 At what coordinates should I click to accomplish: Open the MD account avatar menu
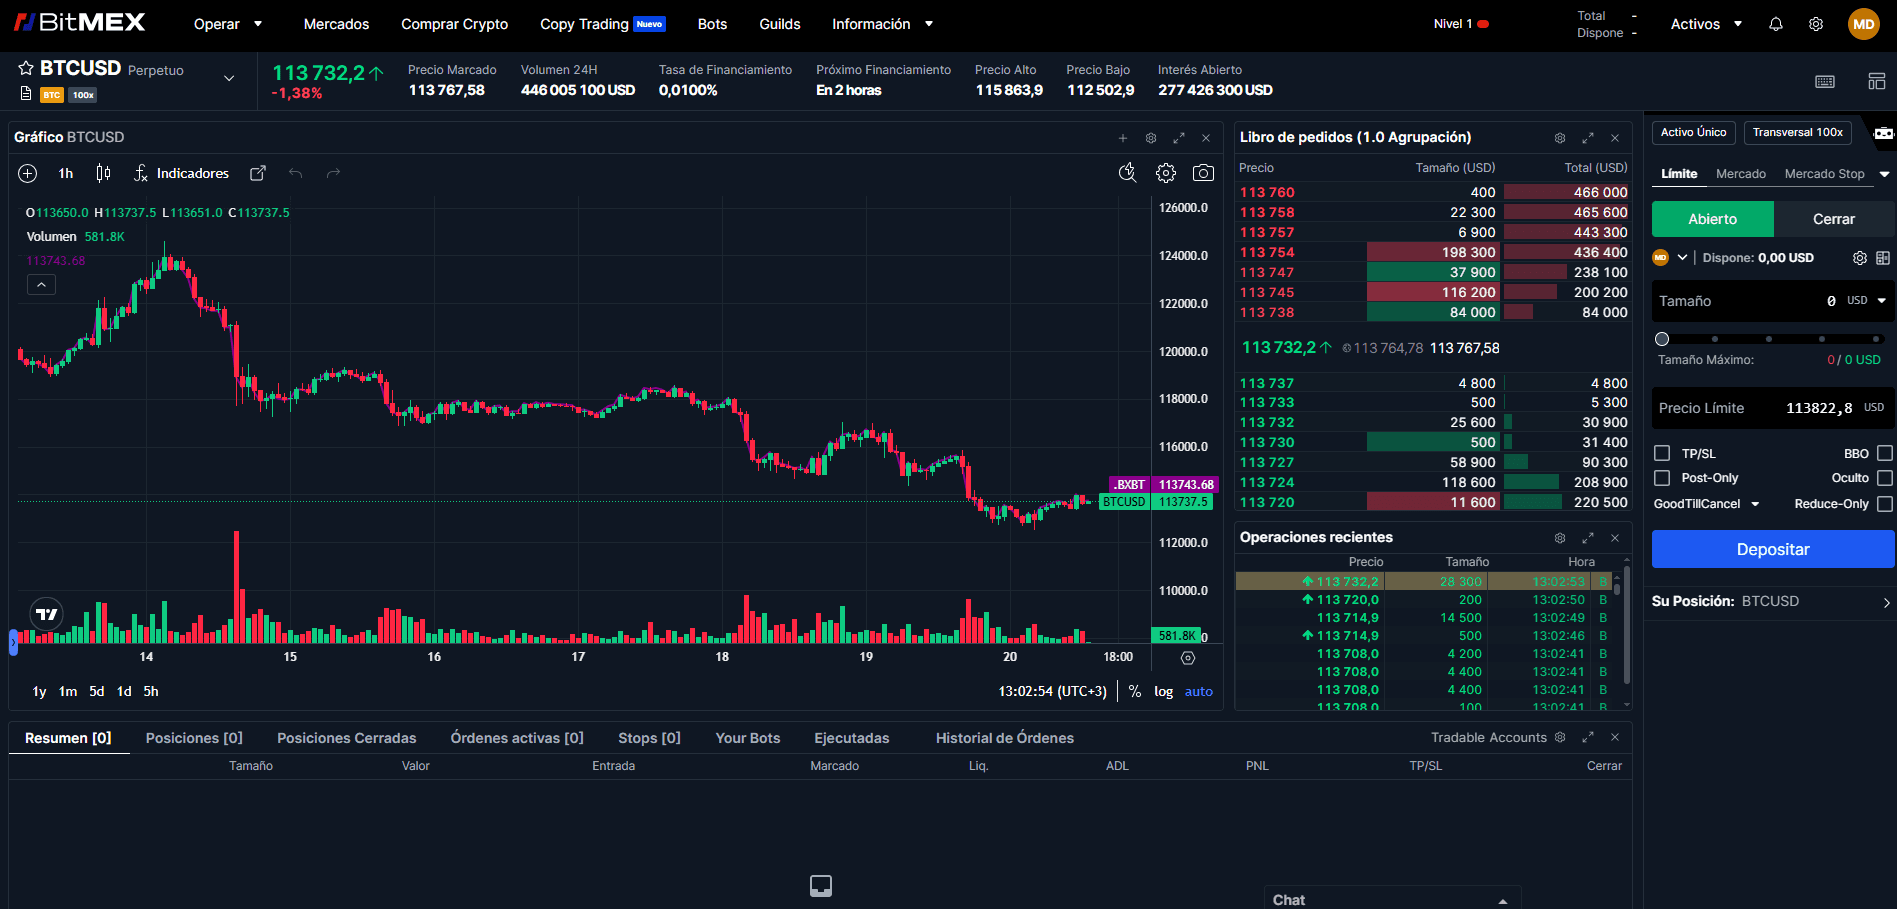[1863, 24]
